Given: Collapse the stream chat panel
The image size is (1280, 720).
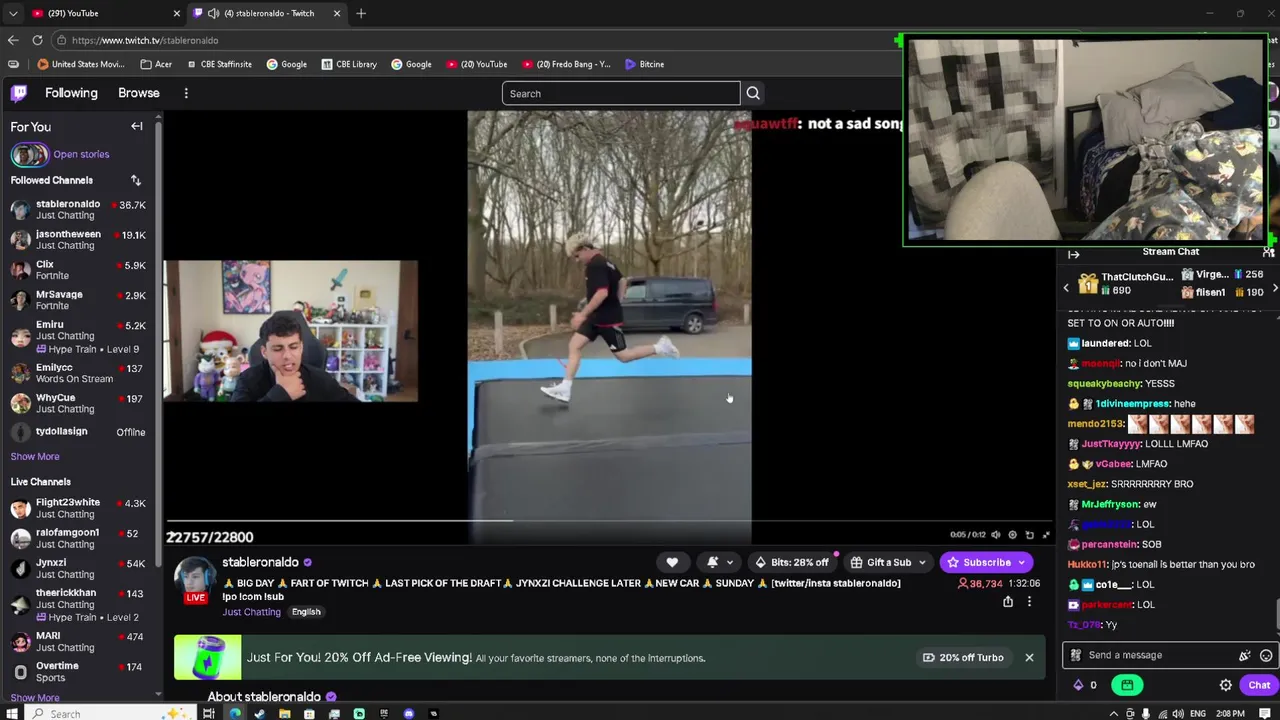Looking at the screenshot, I should pyautogui.click(x=1073, y=254).
